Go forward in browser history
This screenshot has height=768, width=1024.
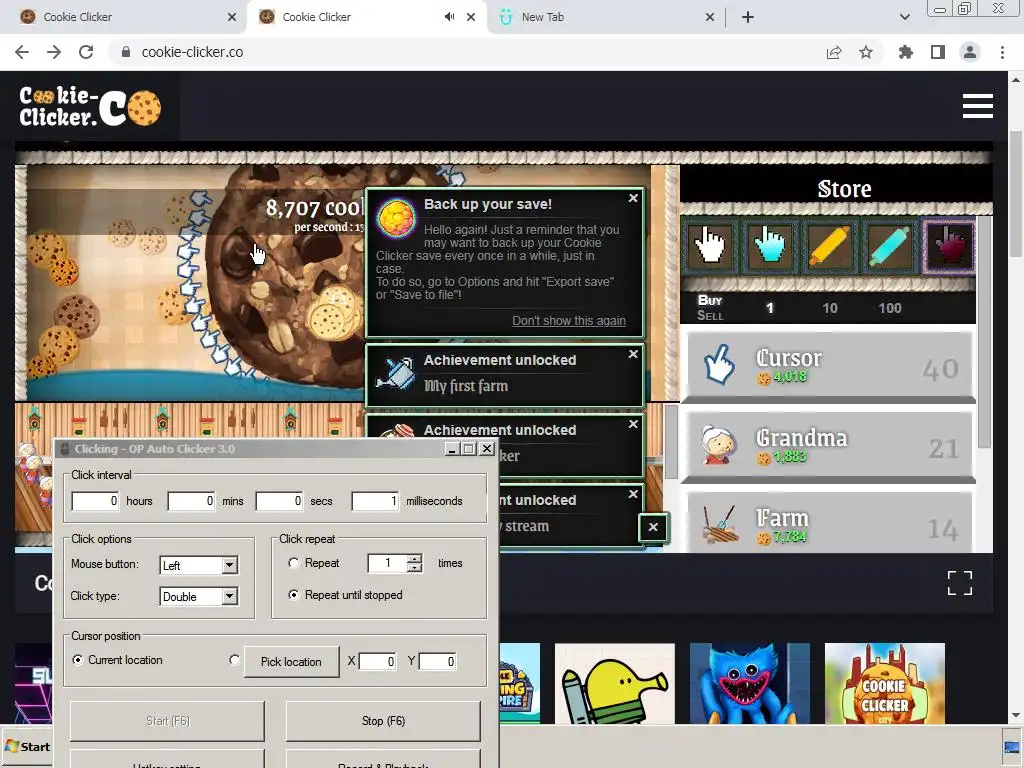point(54,52)
